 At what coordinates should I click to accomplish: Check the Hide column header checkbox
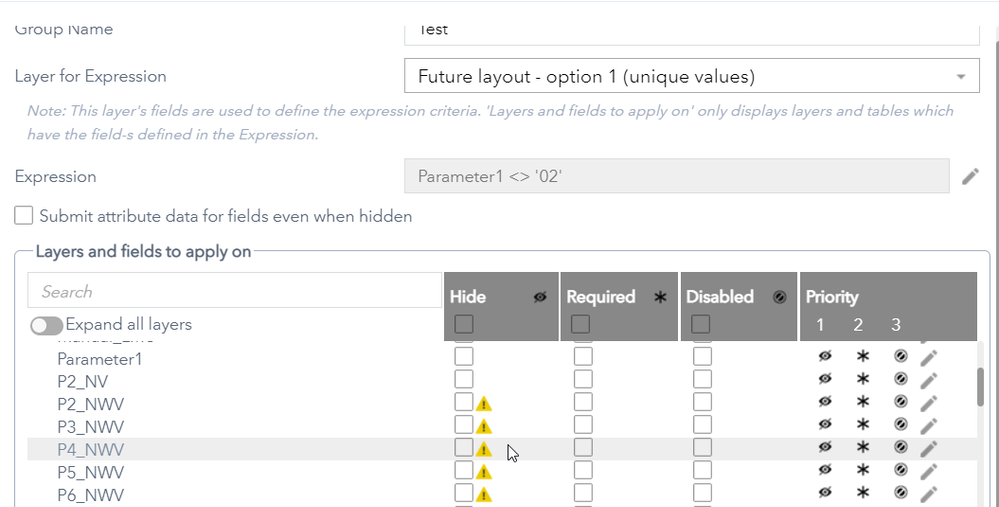[464, 324]
